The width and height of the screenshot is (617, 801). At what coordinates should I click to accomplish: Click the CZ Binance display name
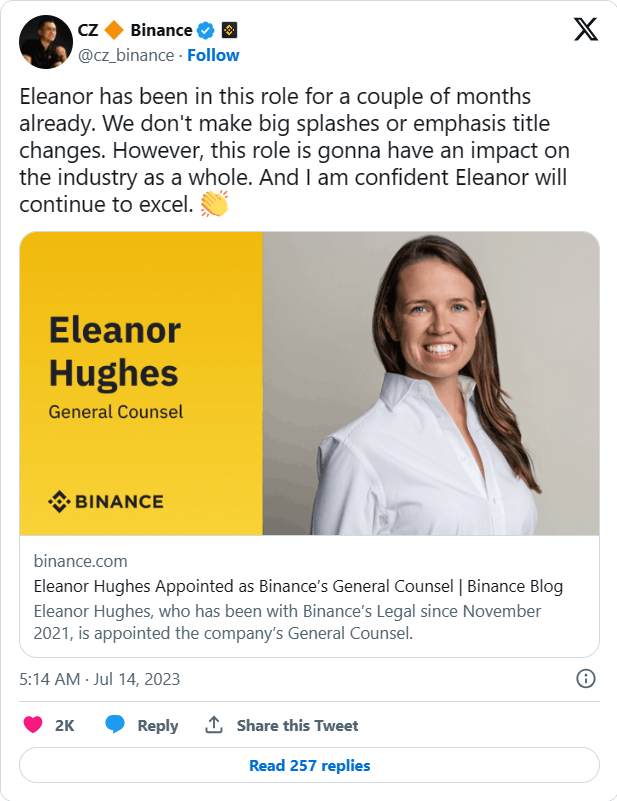135,30
